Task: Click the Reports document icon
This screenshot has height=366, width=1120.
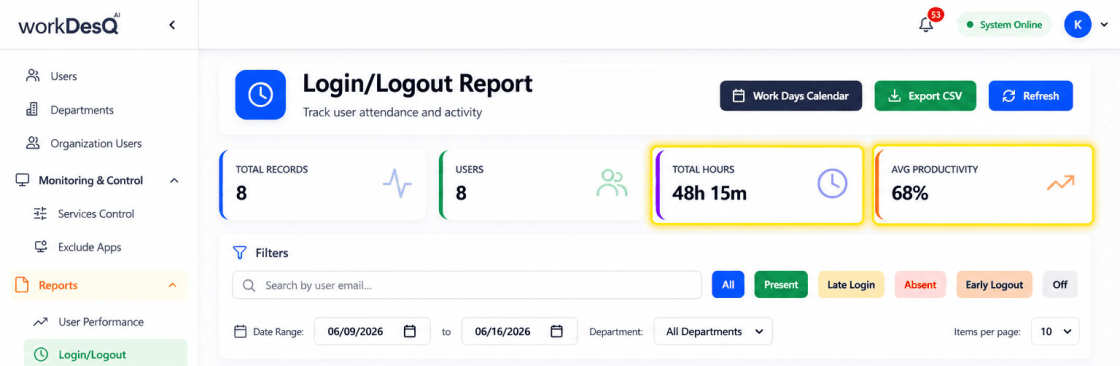Action: [22, 285]
